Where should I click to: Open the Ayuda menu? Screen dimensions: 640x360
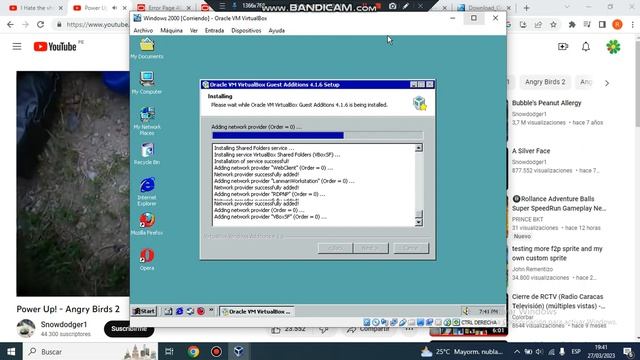tap(276, 31)
